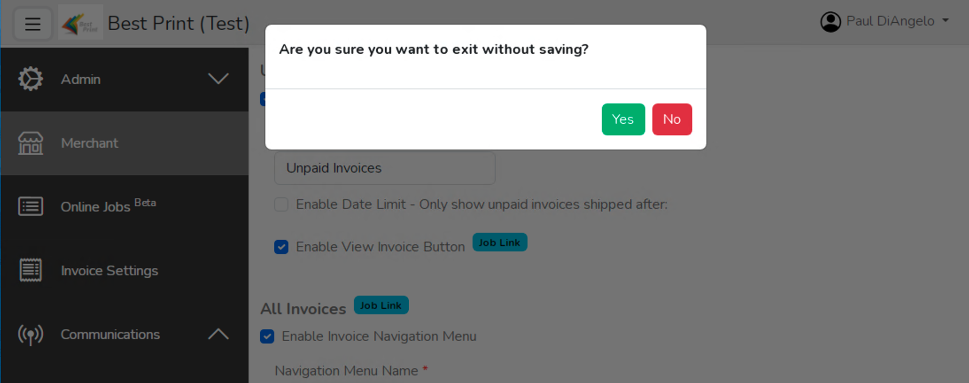Confirm exit with the Yes button

623,119
